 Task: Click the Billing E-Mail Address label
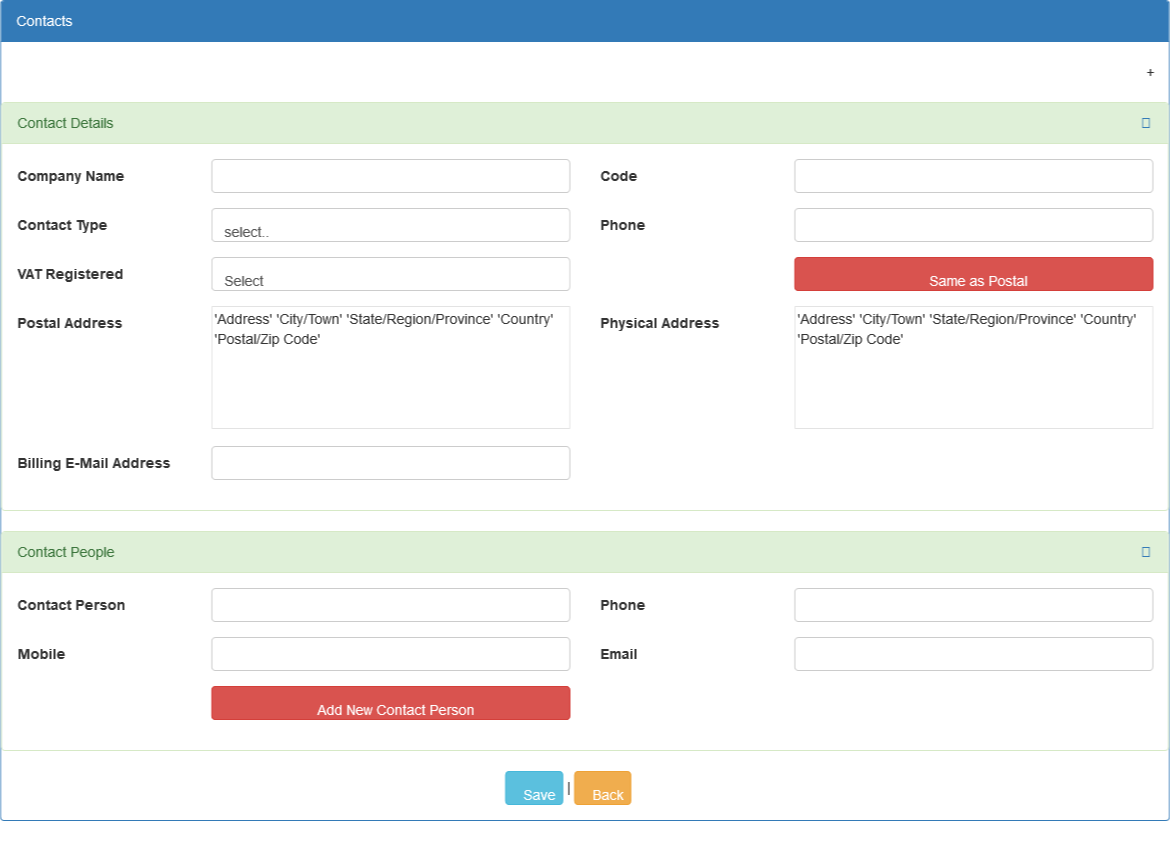(94, 463)
